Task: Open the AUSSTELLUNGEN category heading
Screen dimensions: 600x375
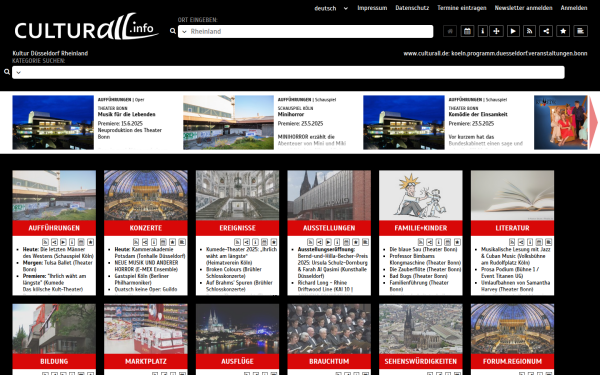Action: (x=329, y=228)
